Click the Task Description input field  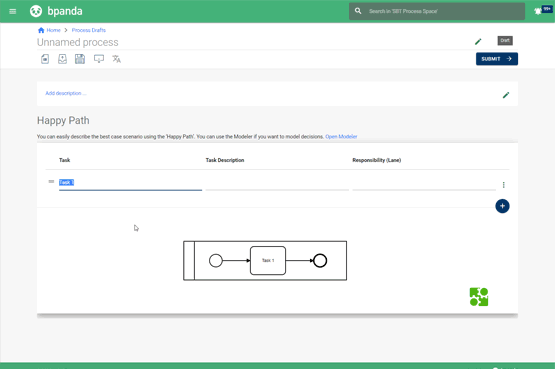pyautogui.click(x=277, y=184)
